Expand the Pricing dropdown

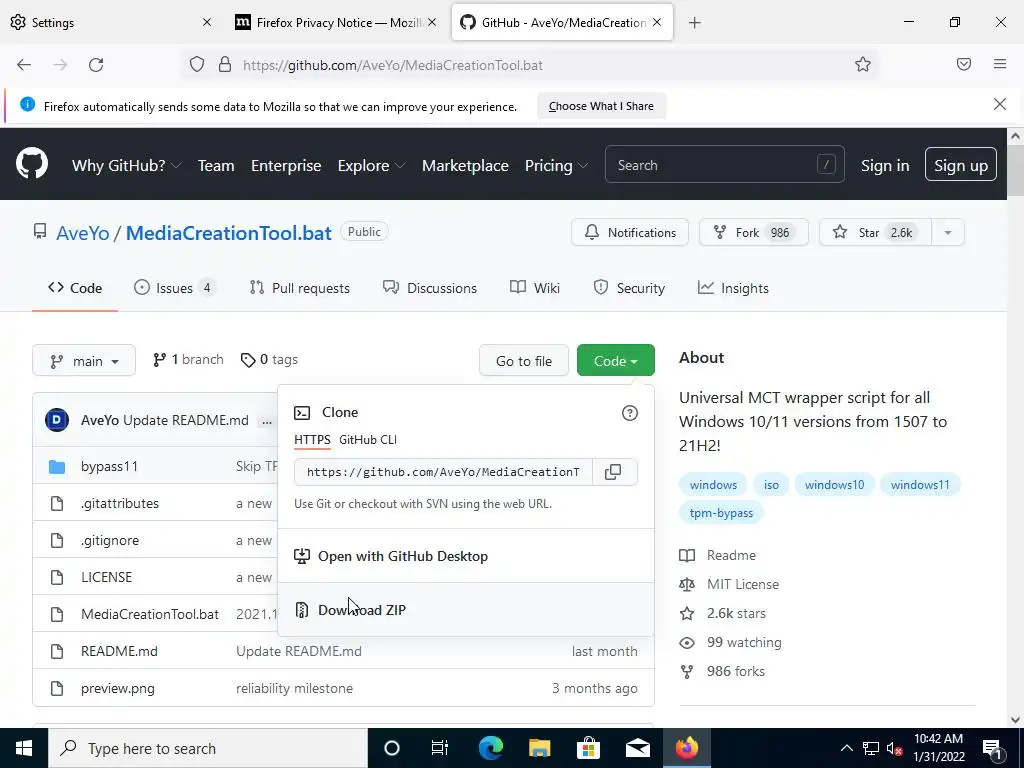[556, 166]
